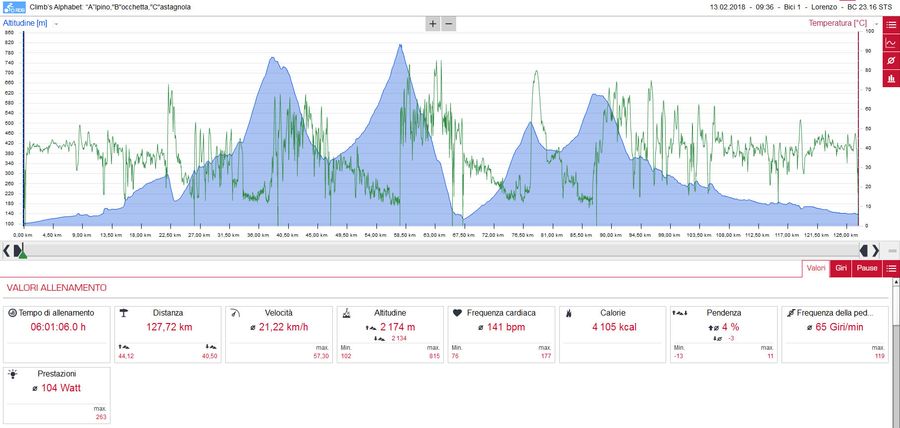900x428 pixels.
Task: Click the heart icon on Frequenza cardiaca card
Action: click(x=457, y=313)
